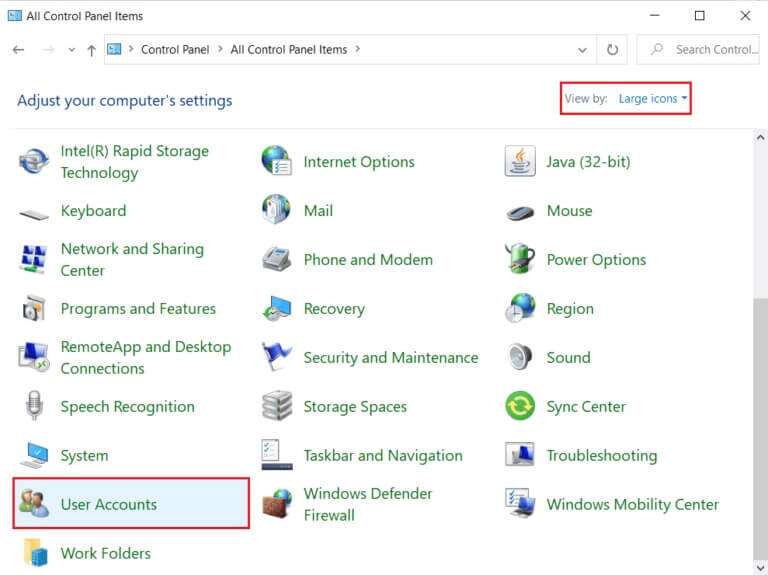Go back with the back arrow
Screen dimensions: 768x575
click(x=18, y=50)
